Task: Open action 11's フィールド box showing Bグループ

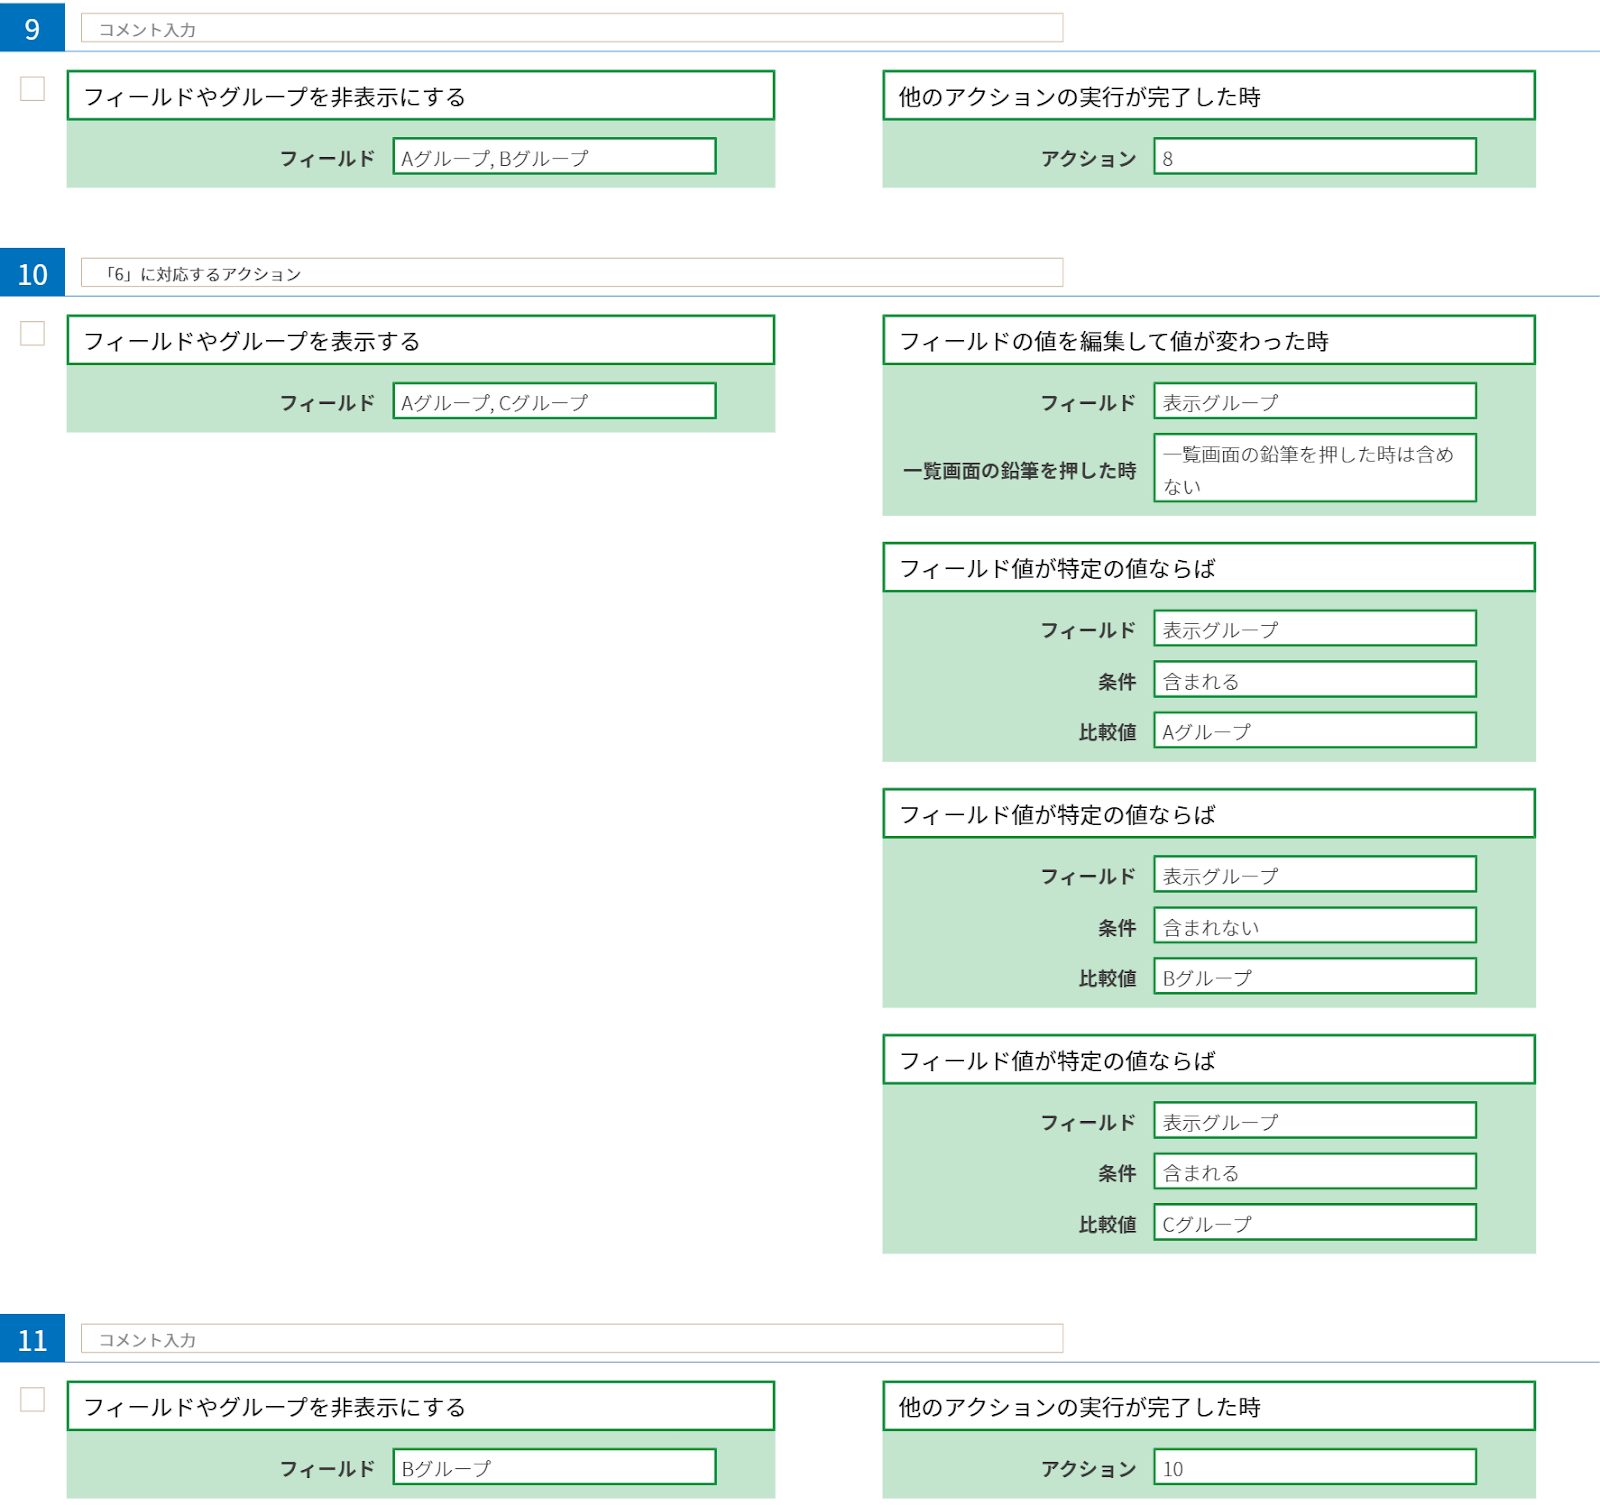Action: [x=554, y=1467]
